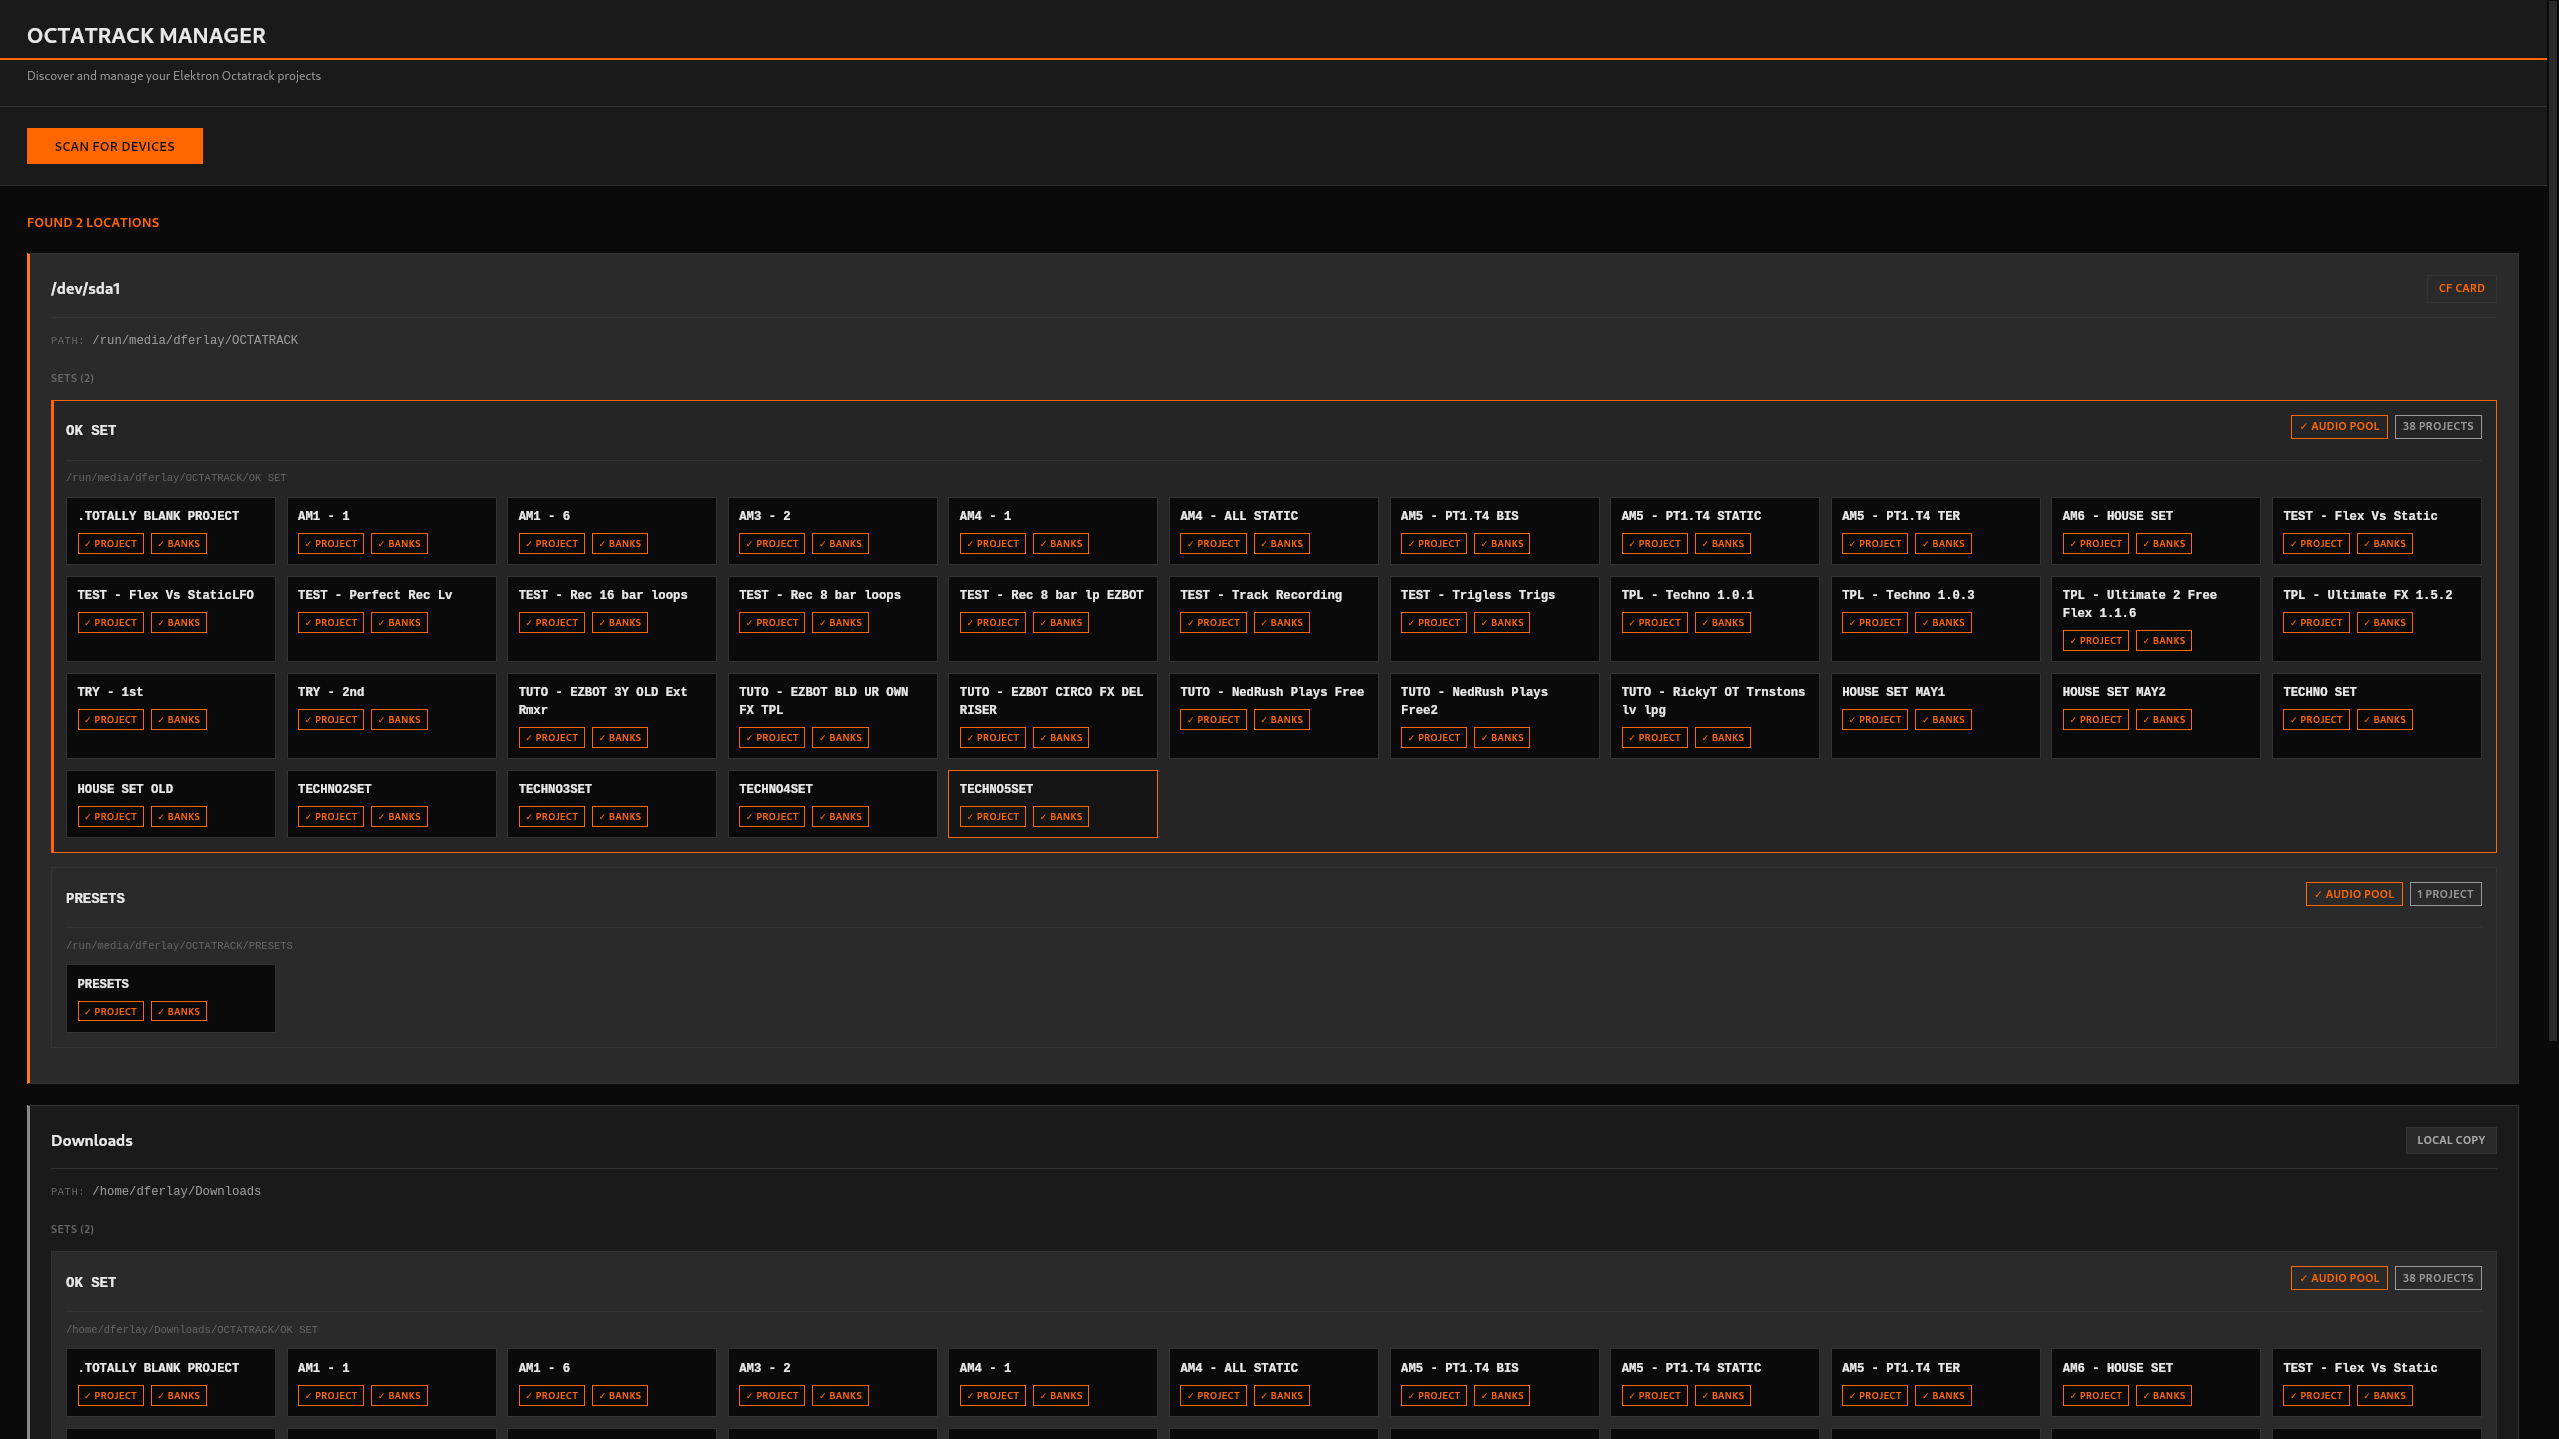Expand the PRESETS set header
The width and height of the screenshot is (2559, 1439).
(x=95, y=898)
